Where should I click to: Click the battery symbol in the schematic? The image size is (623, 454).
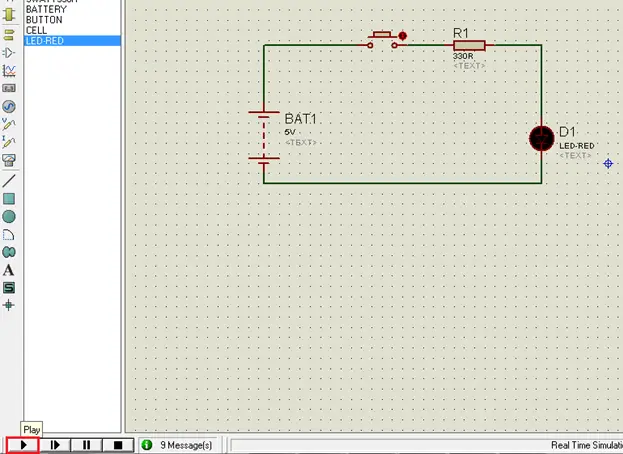(264, 135)
